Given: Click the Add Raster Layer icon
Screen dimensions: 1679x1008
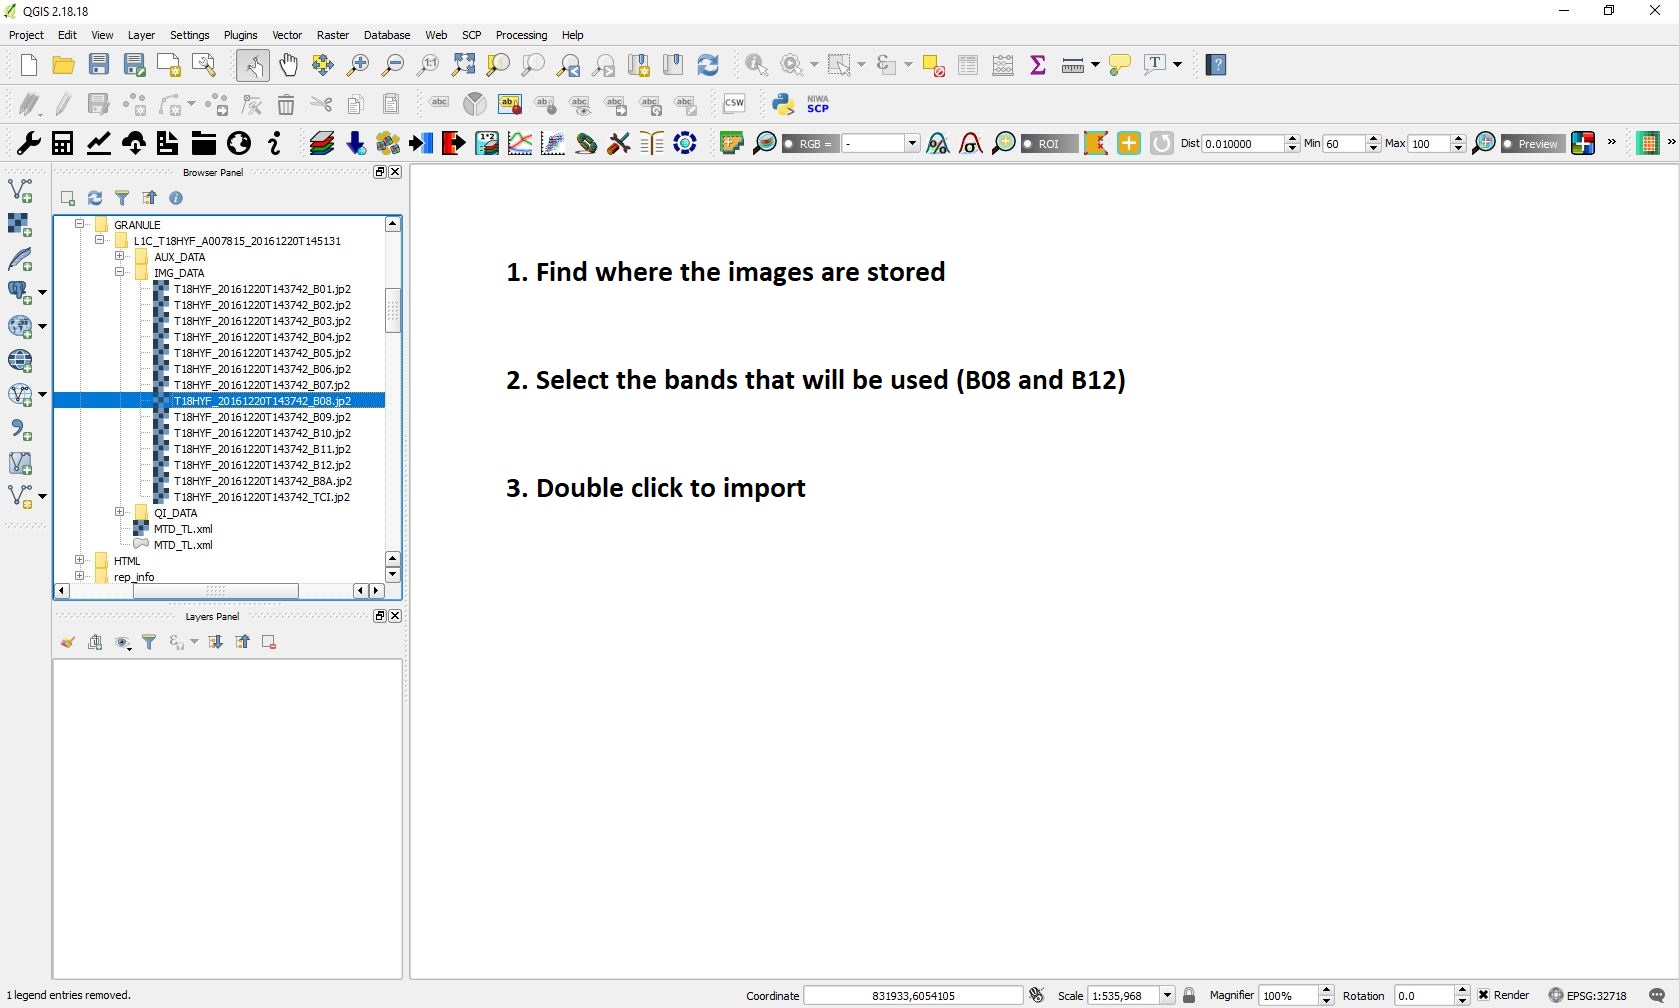Looking at the screenshot, I should tap(20, 225).
